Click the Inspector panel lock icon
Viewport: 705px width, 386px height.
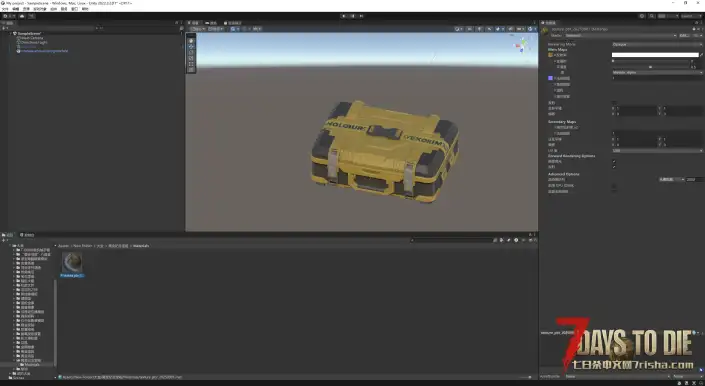[x=696, y=23]
